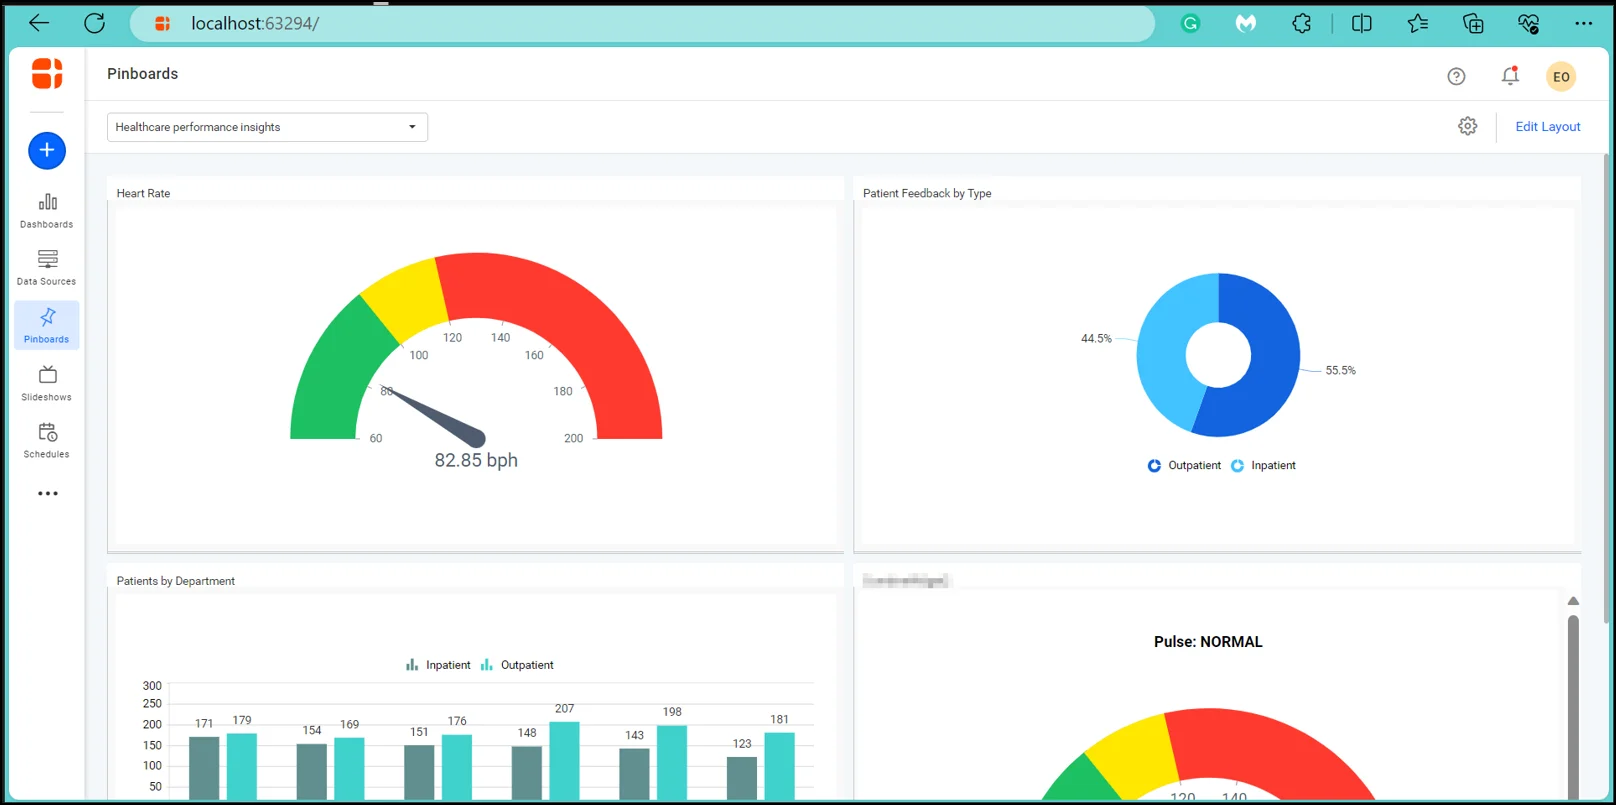Image resolution: width=1616 pixels, height=805 pixels.
Task: Click the Edit Layout link
Action: pos(1547,127)
